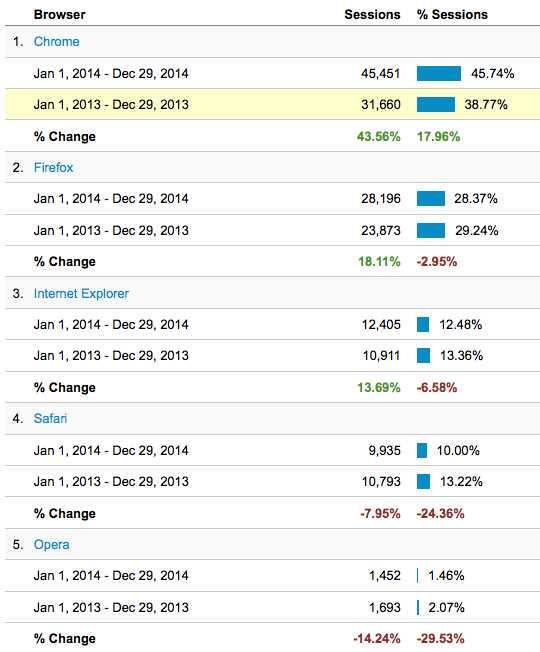This screenshot has width=540, height=652.
Task: Click the -29.53% Opera percent change
Action: tap(441, 639)
